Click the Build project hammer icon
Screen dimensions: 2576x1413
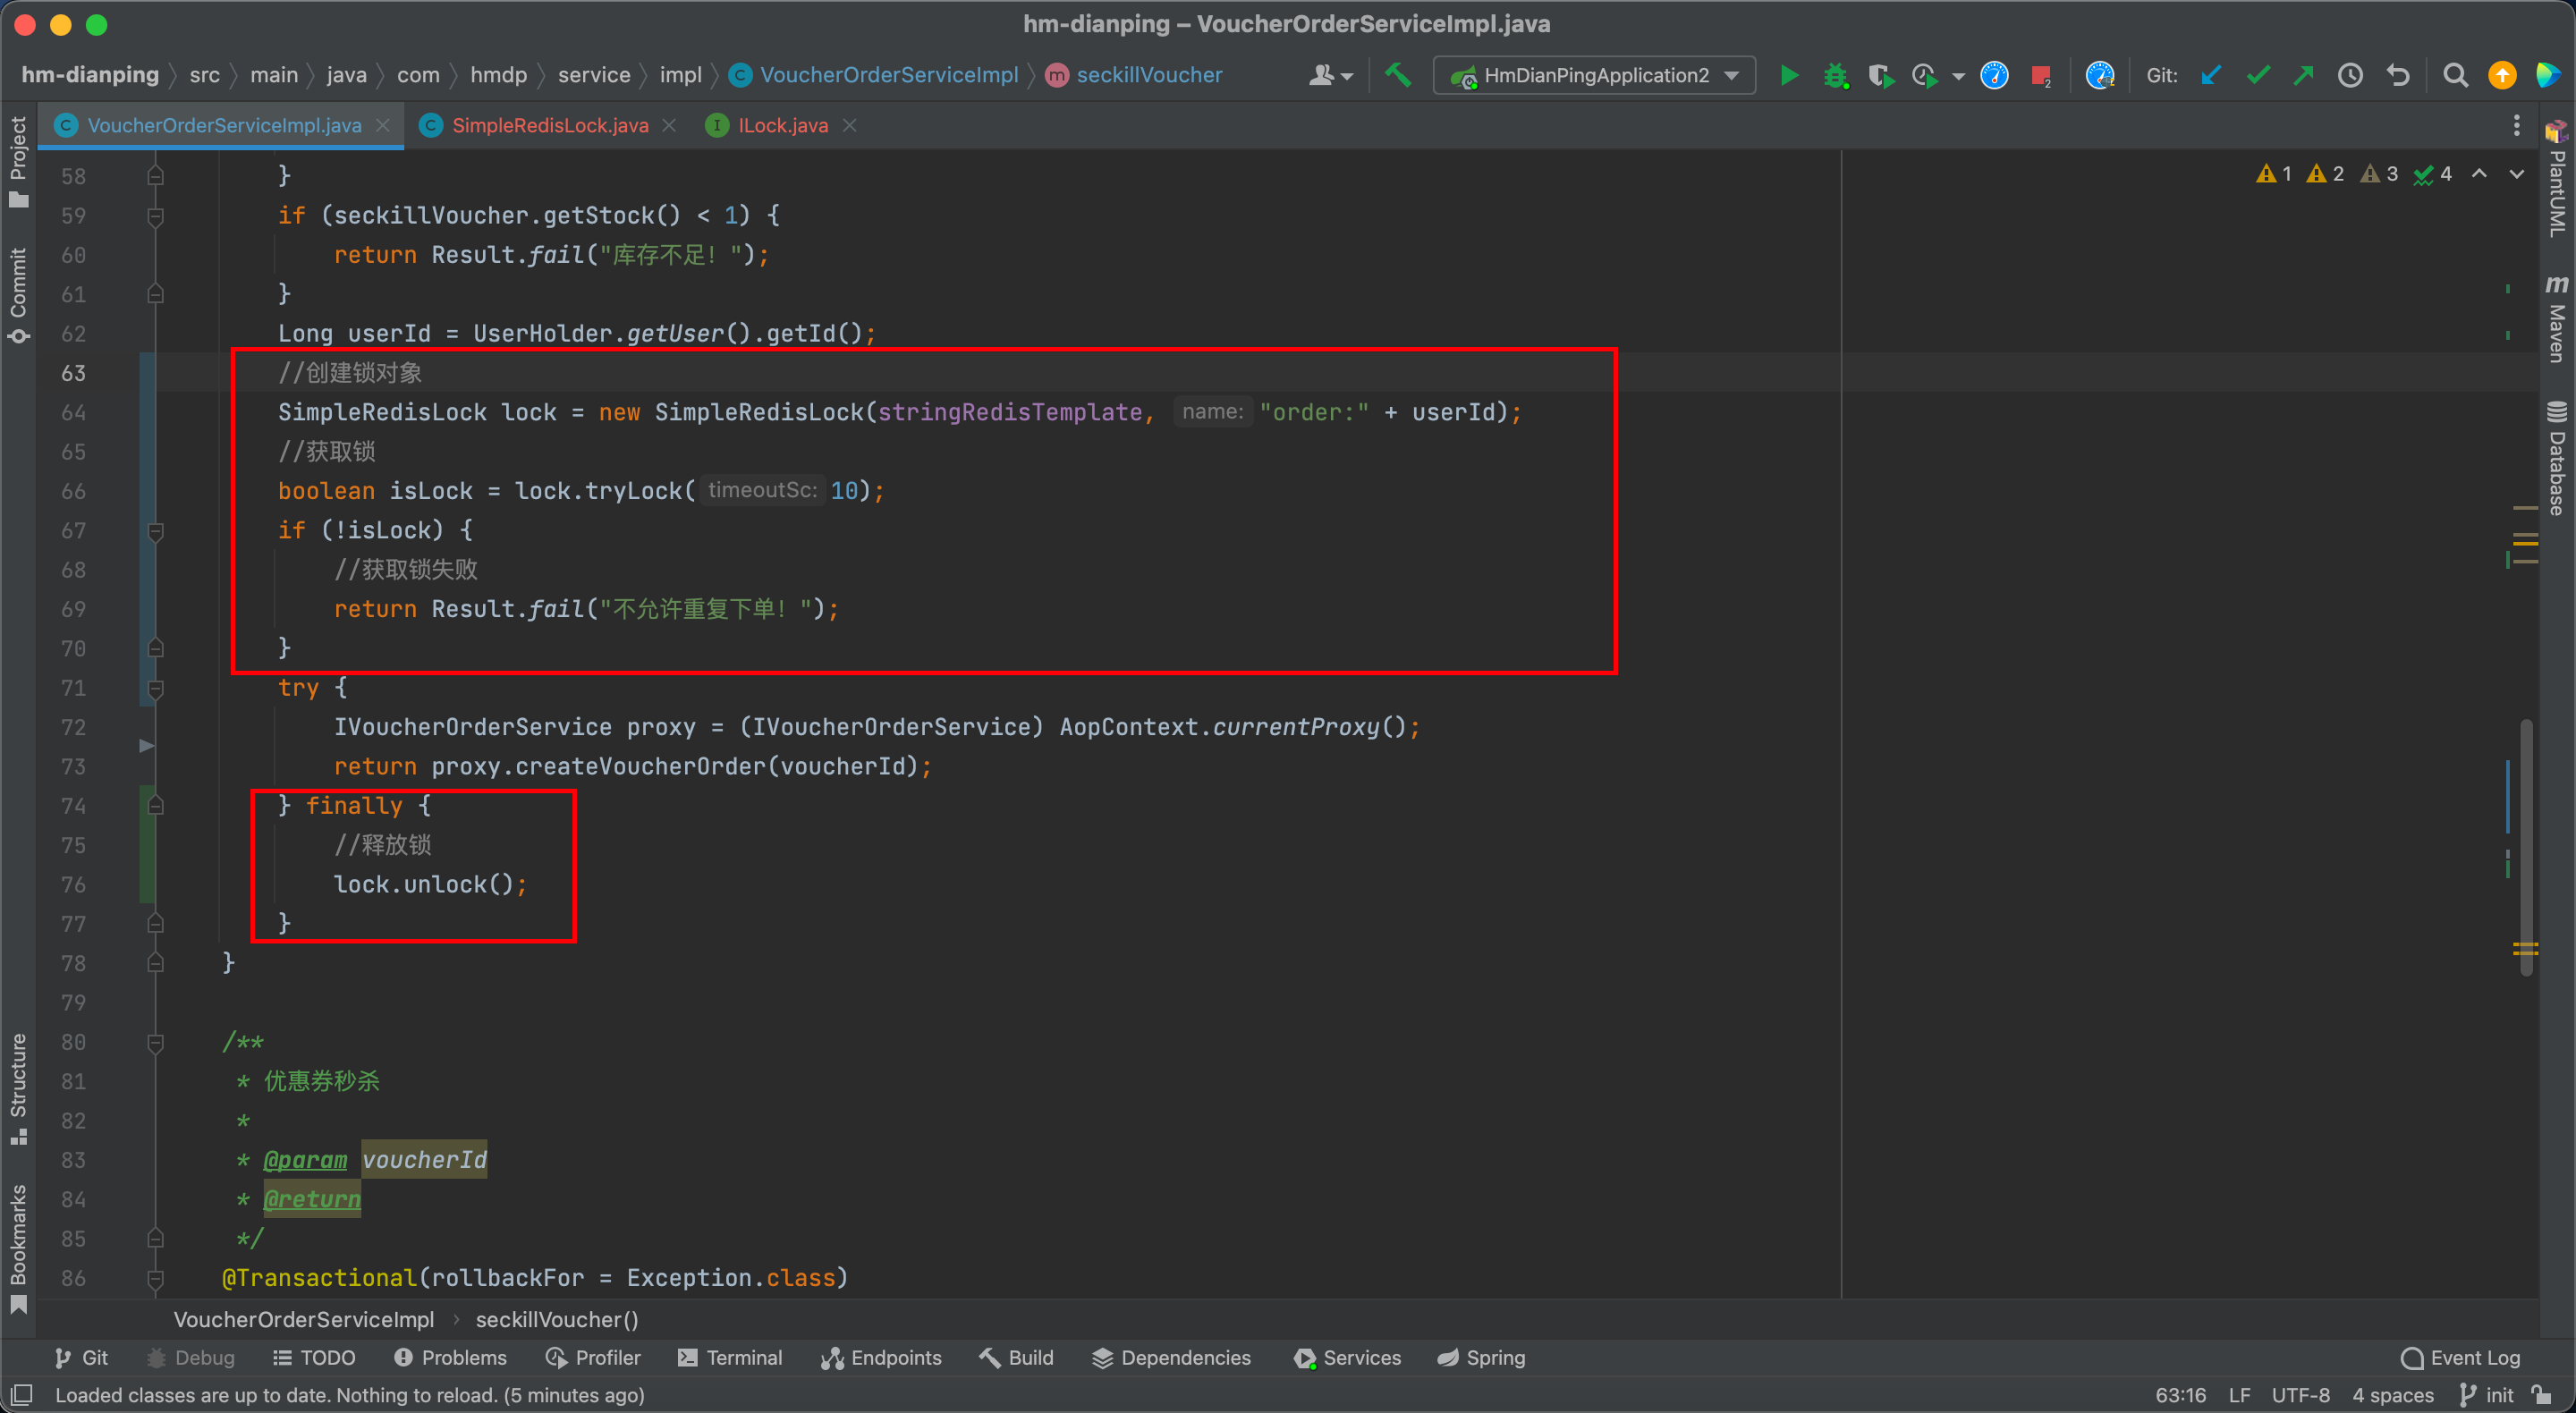(1398, 75)
